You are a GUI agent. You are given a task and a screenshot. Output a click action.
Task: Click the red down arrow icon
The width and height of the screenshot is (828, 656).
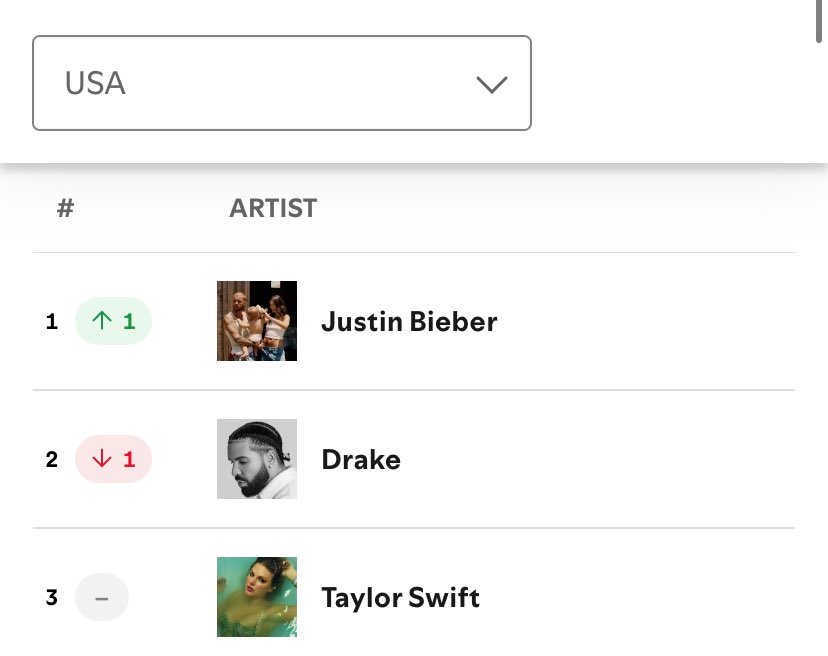101,459
